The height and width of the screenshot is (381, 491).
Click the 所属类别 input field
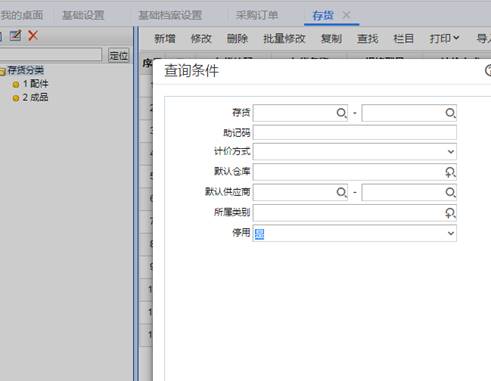(355, 213)
